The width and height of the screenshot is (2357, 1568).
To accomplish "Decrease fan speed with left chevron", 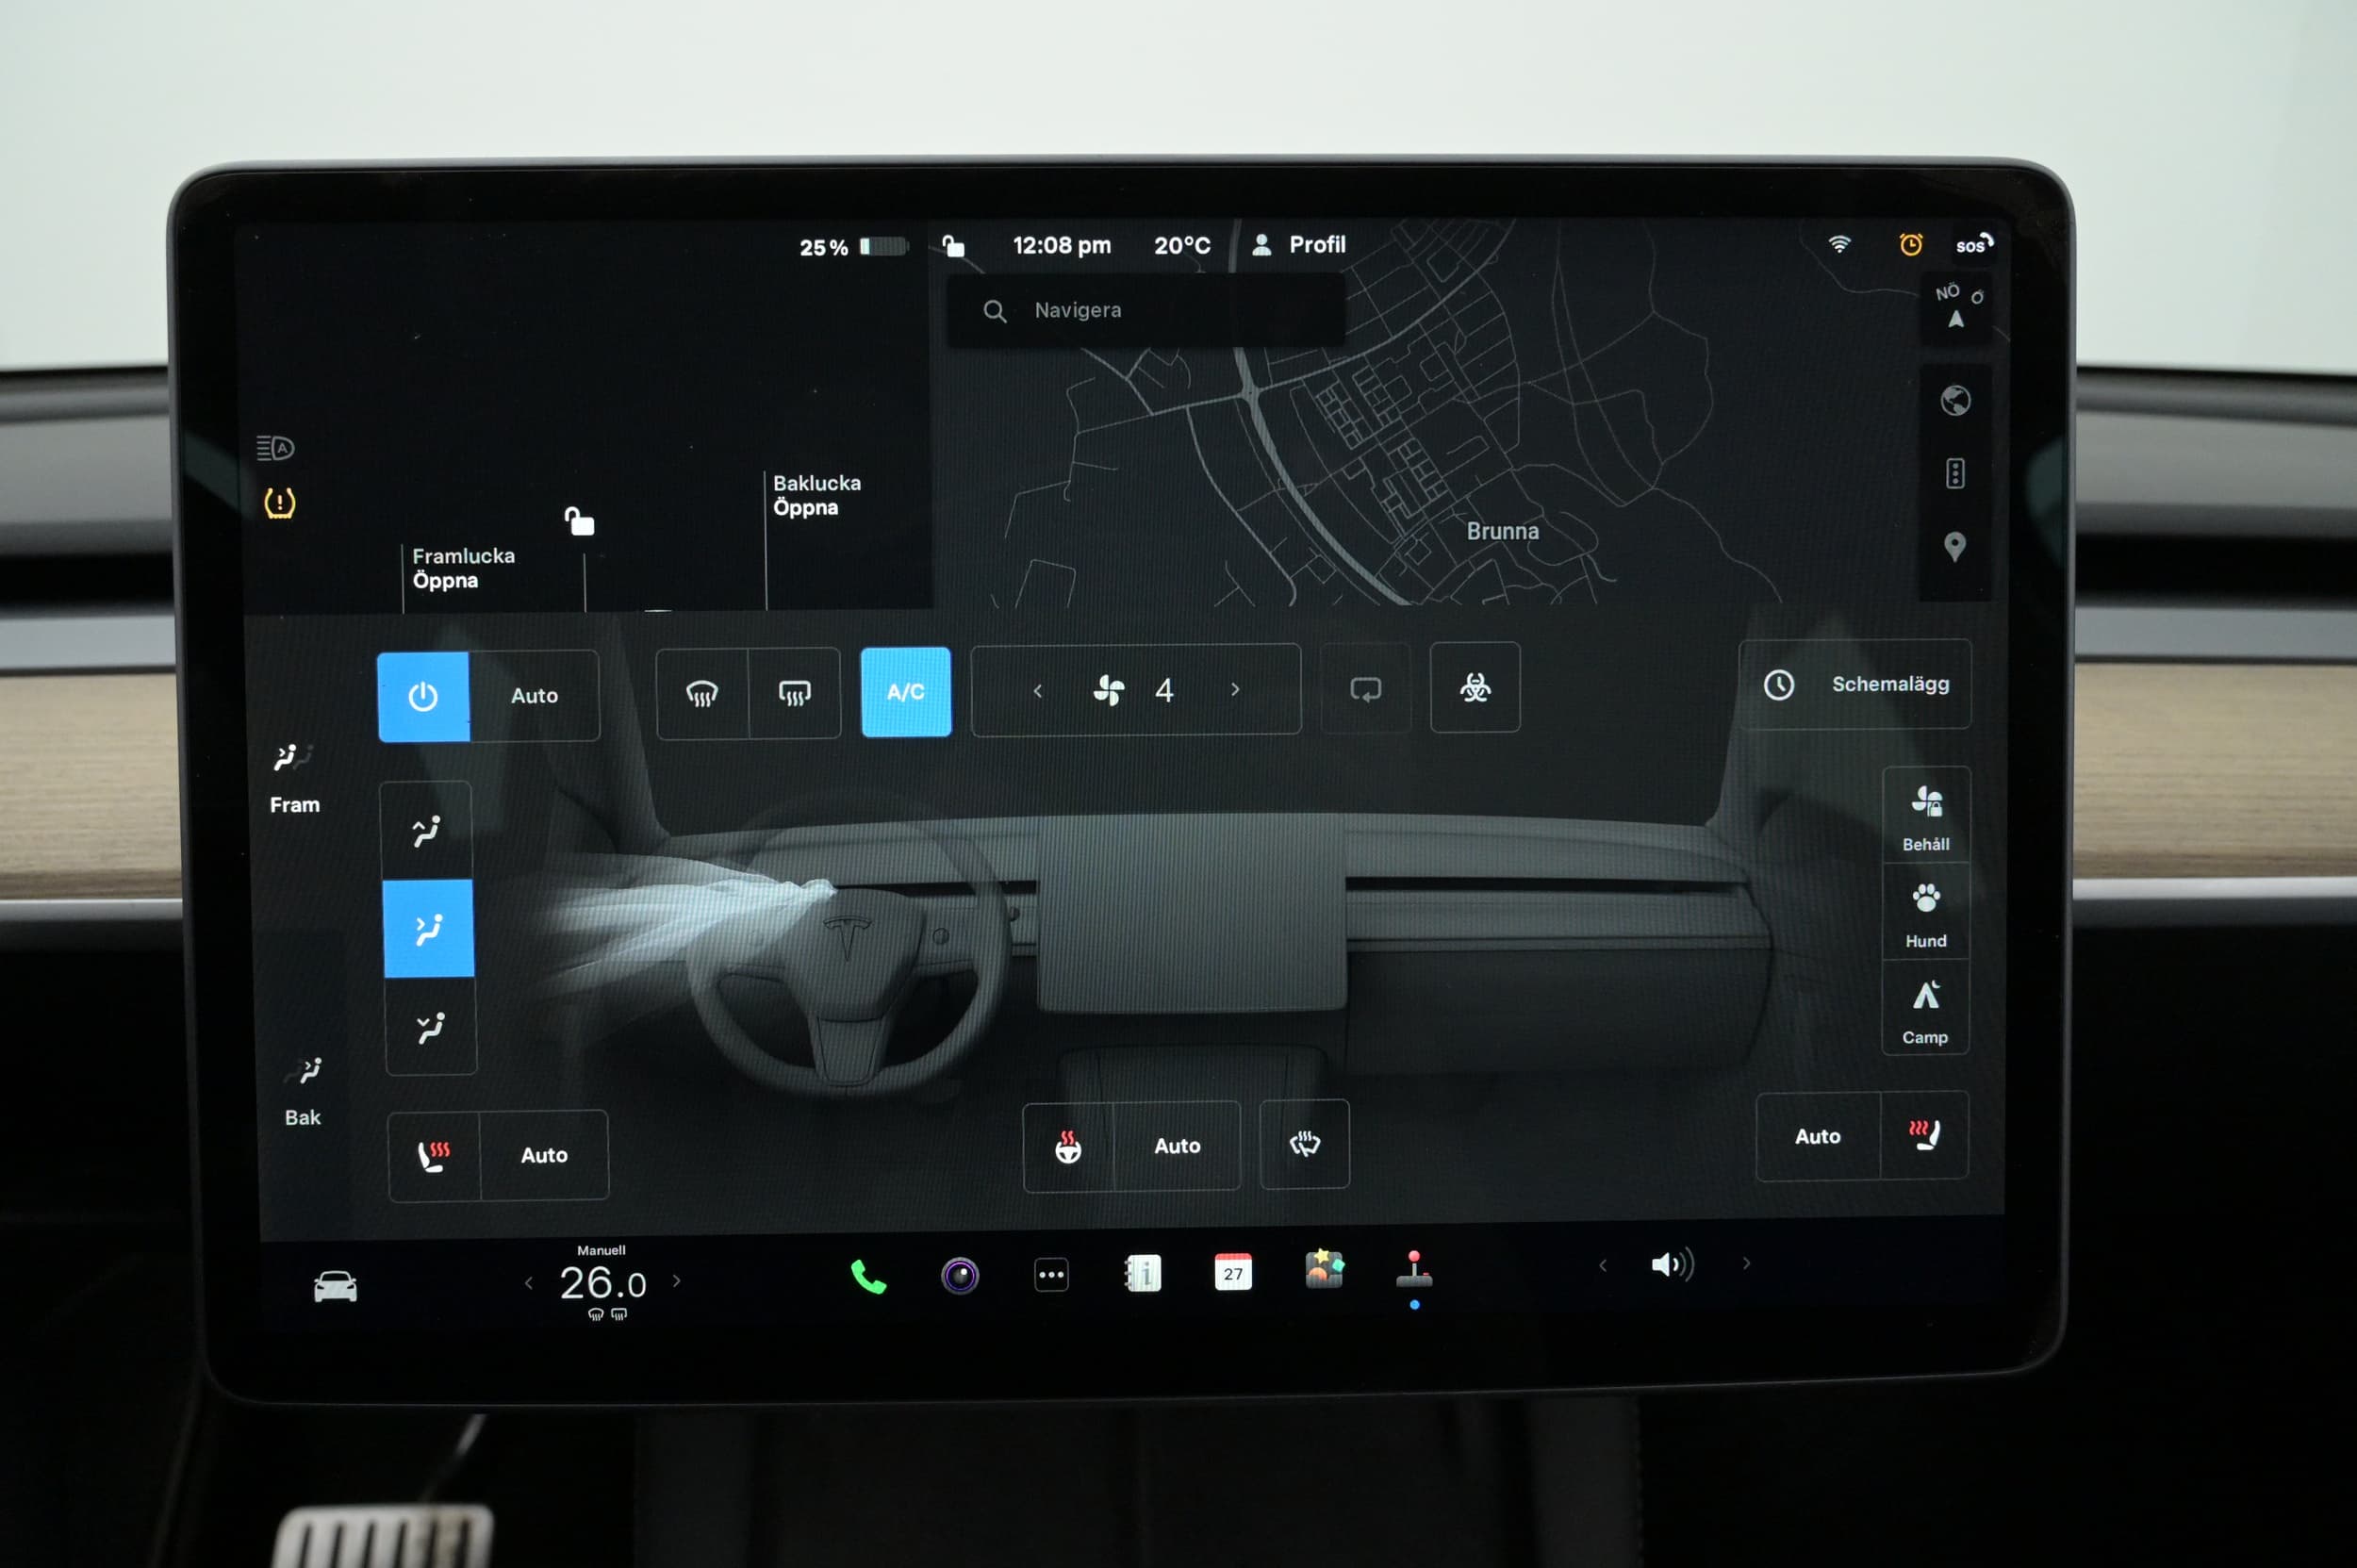I will [x=1037, y=690].
